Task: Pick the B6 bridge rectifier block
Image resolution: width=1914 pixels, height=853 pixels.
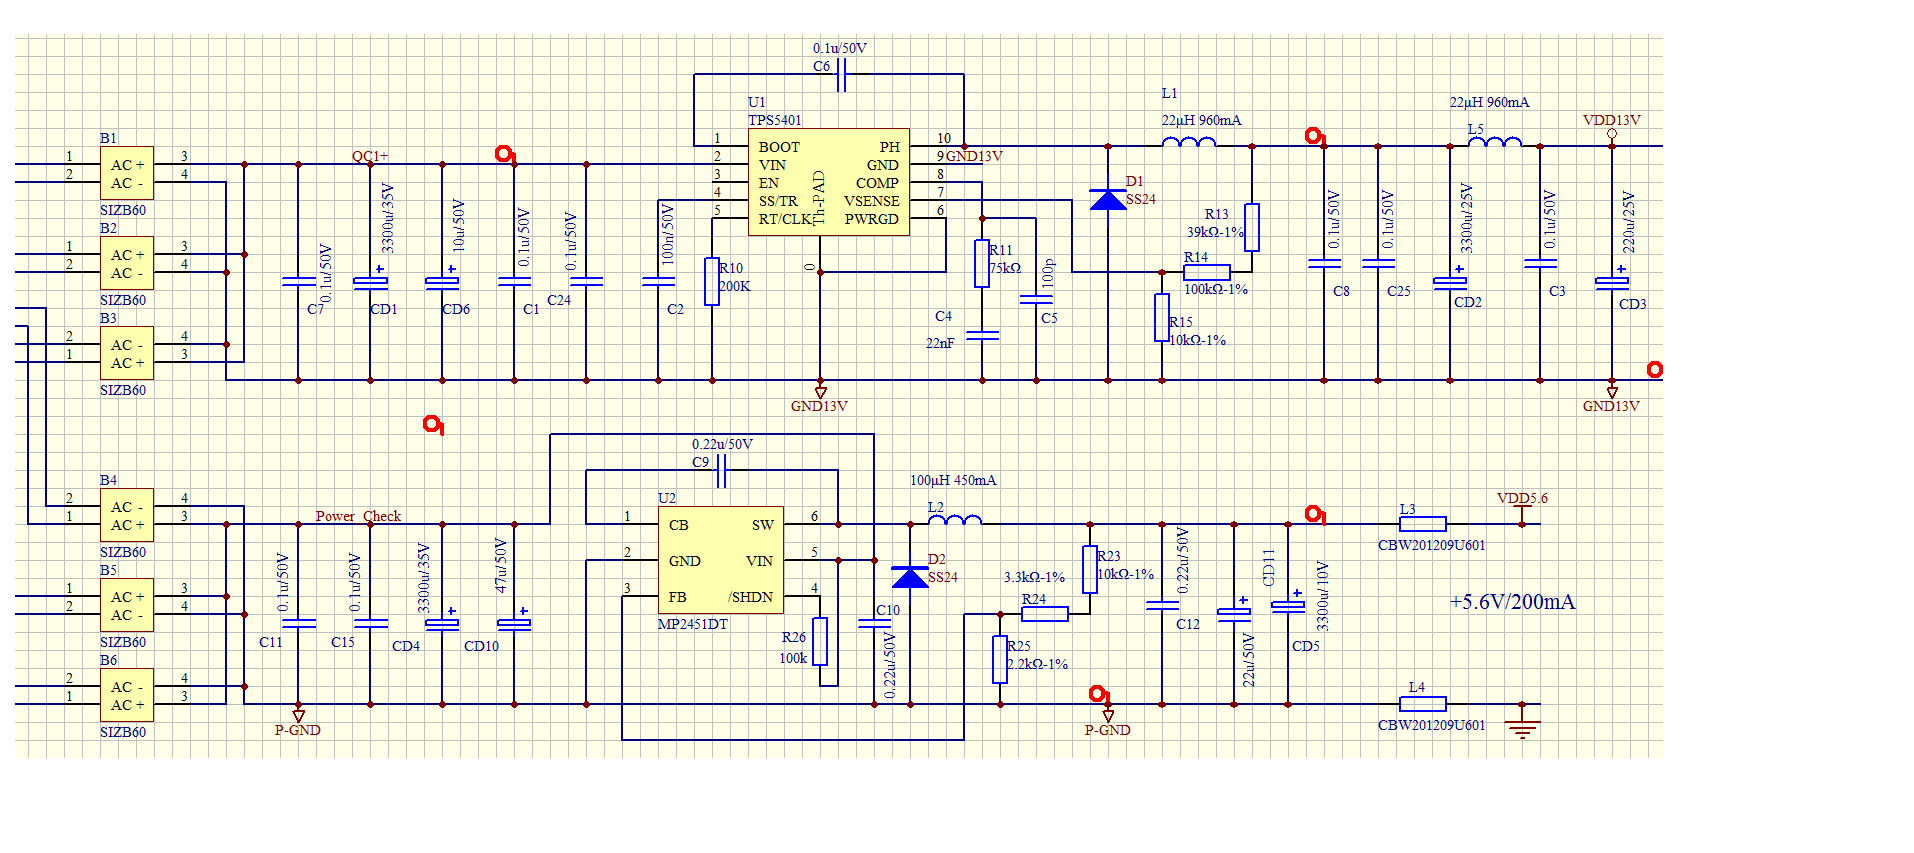Action: [x=126, y=696]
